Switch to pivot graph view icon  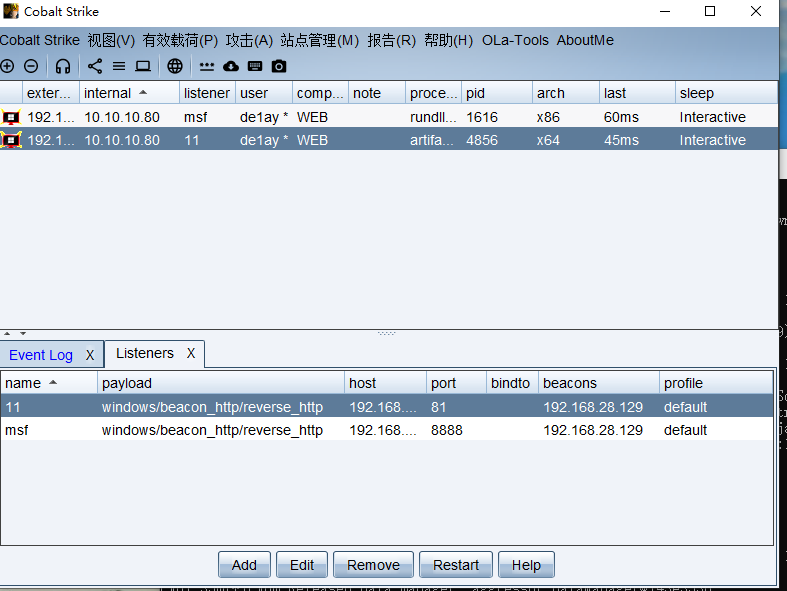(x=95, y=66)
